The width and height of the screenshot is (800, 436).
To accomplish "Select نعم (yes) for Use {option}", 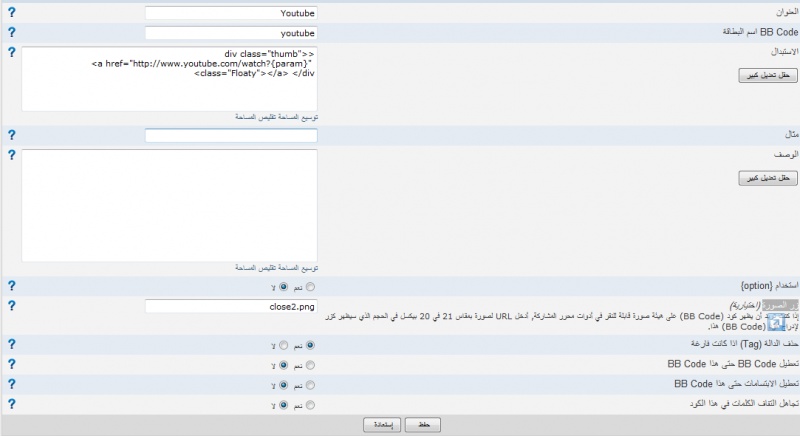I will [x=309, y=287].
